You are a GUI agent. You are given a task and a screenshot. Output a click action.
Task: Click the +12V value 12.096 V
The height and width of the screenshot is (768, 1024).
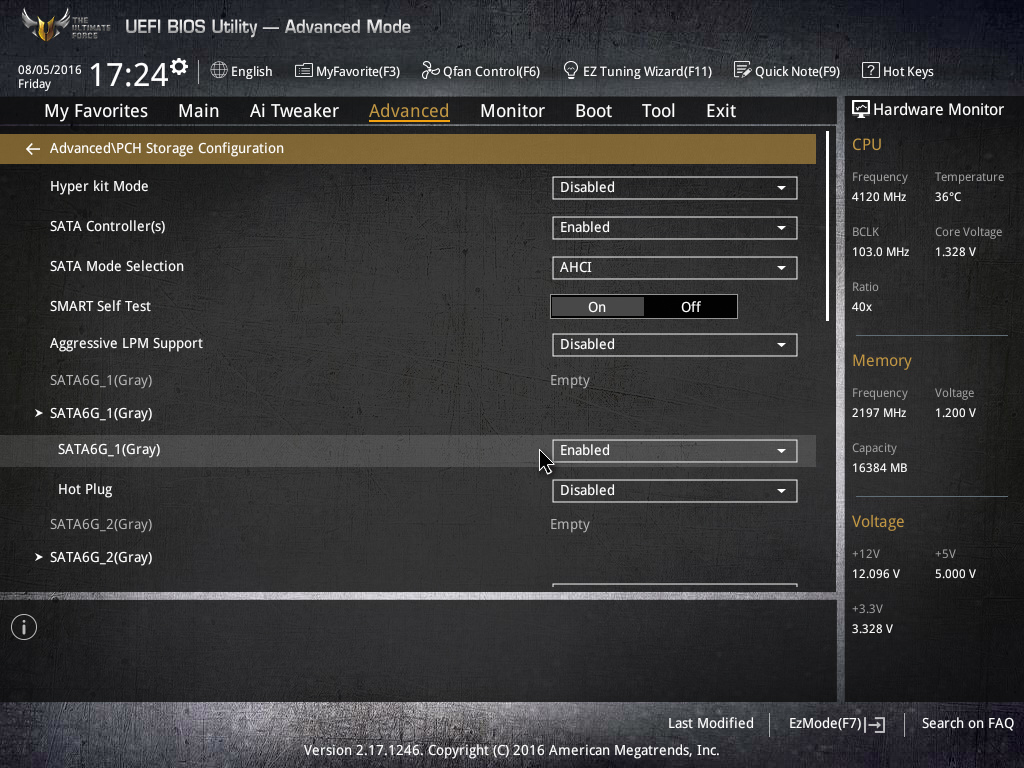(876, 573)
